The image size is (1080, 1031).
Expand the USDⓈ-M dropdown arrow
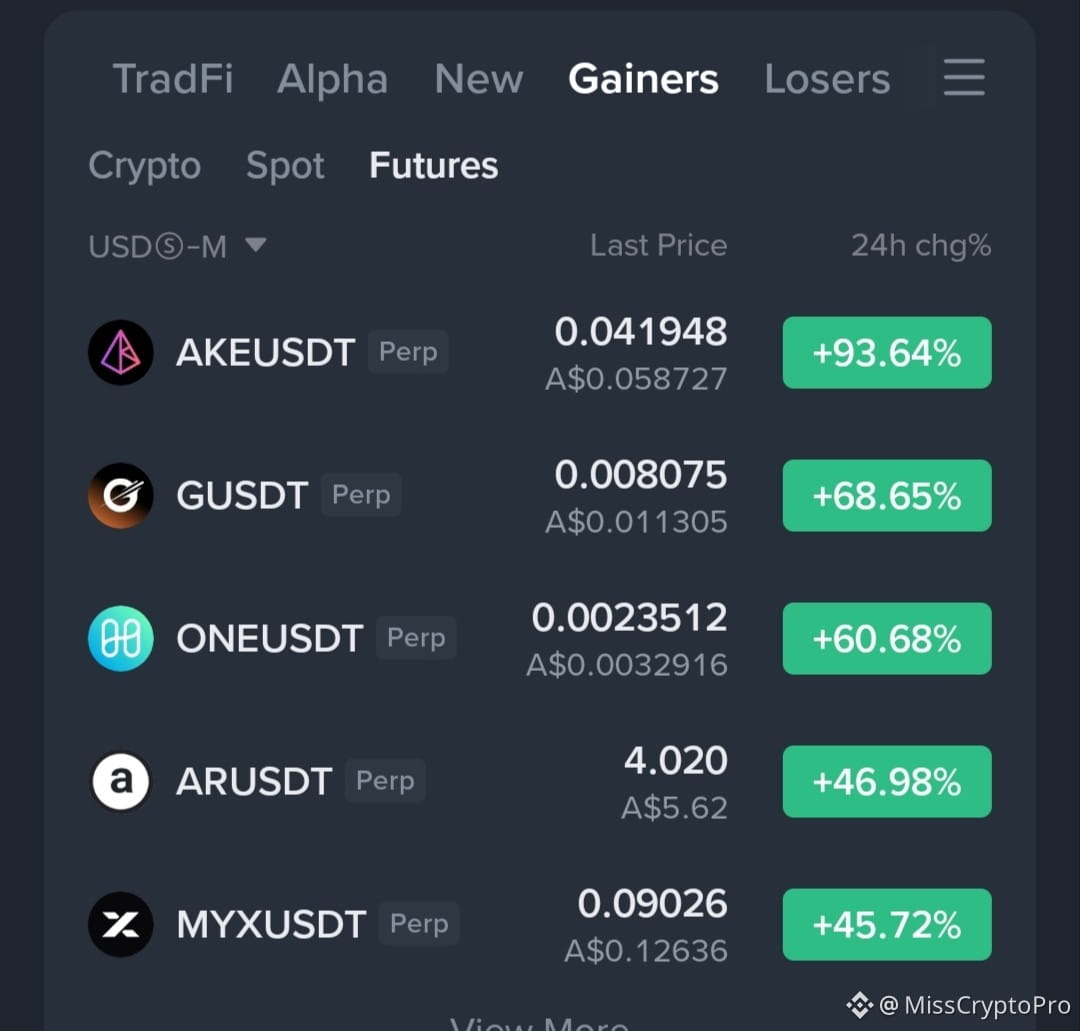point(256,244)
